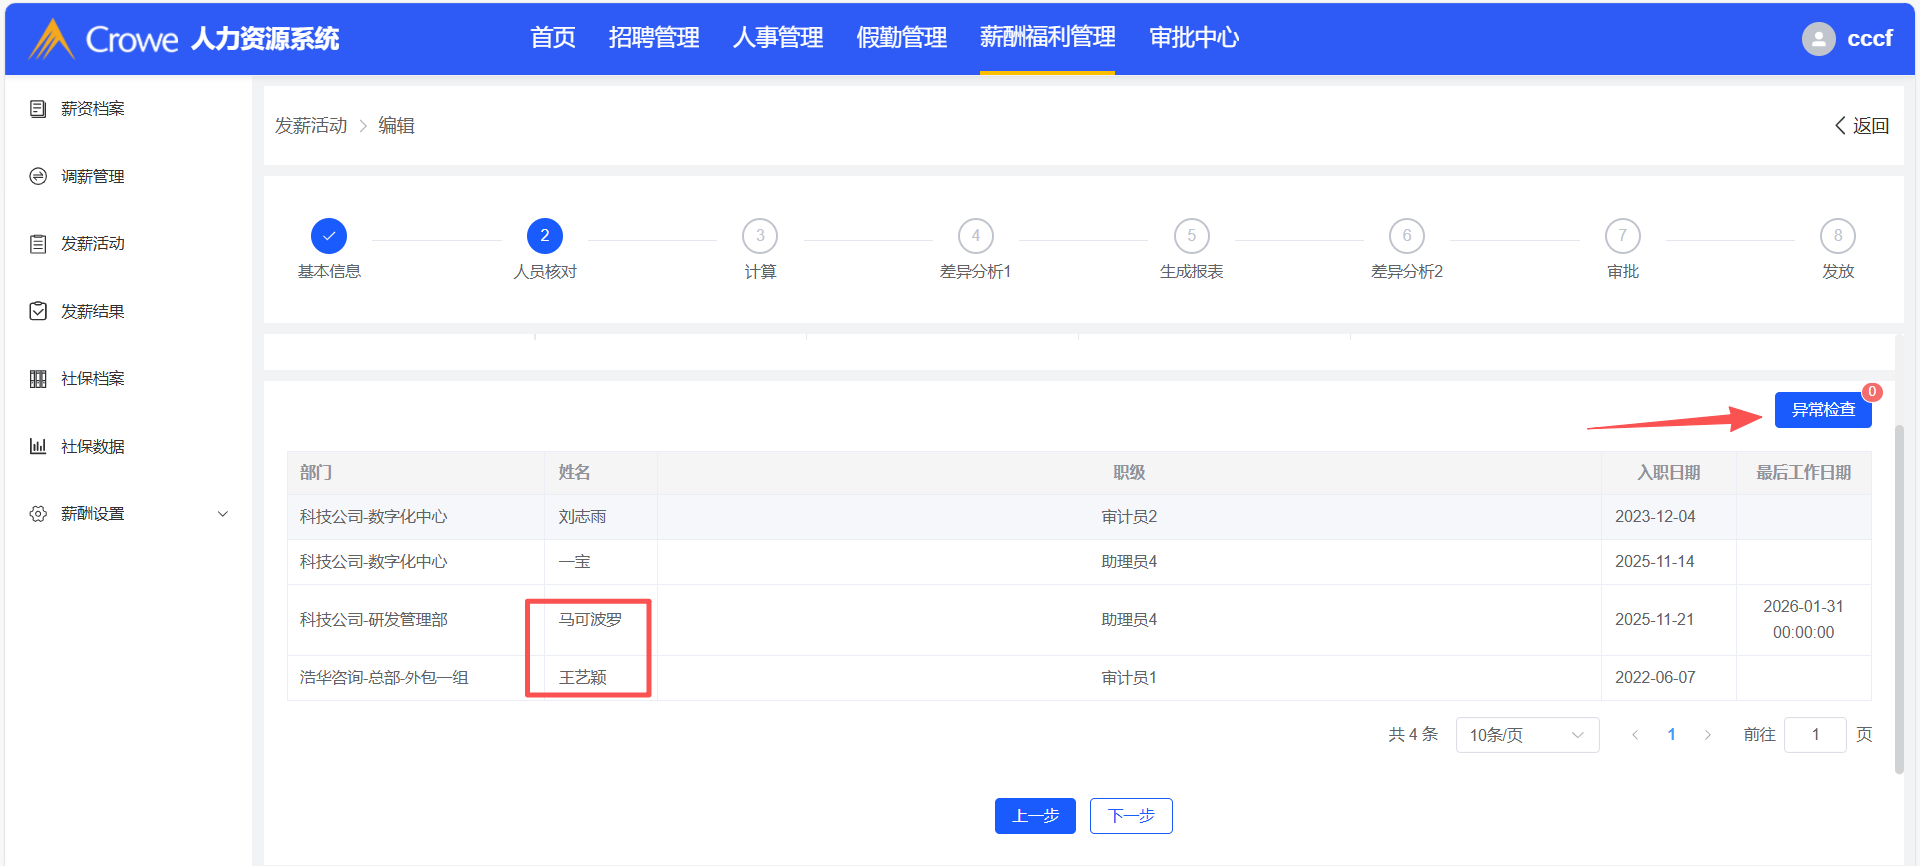Click the completed 基本信息 step checkmark

[x=329, y=236]
